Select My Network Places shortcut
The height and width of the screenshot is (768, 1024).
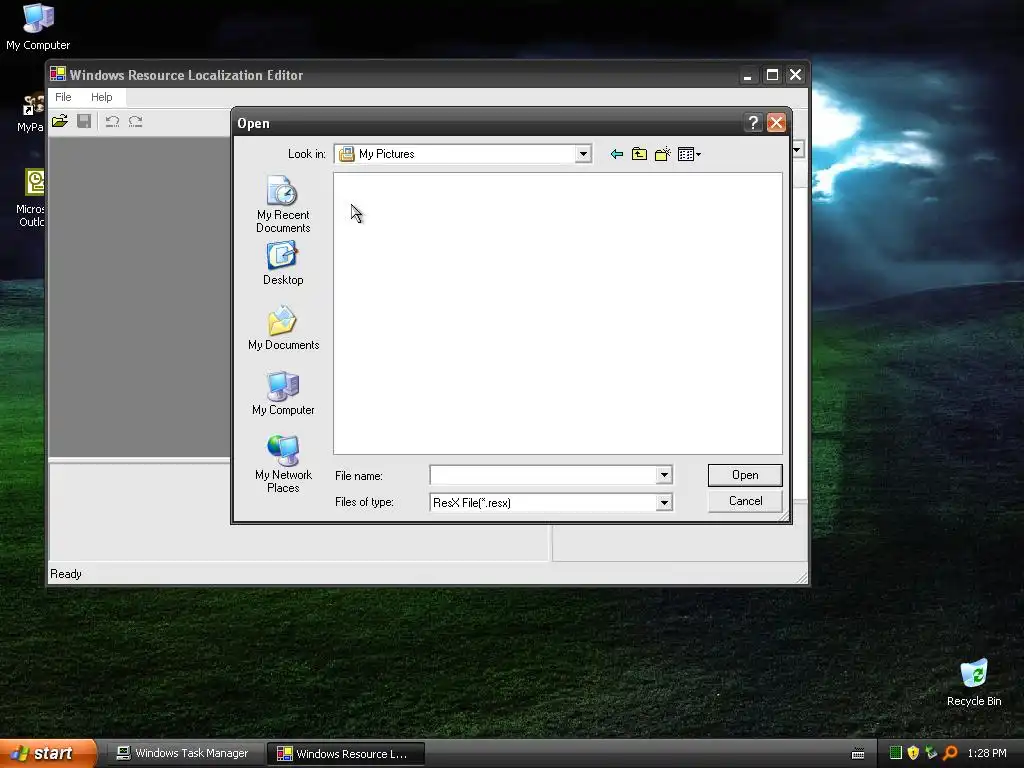(x=283, y=464)
